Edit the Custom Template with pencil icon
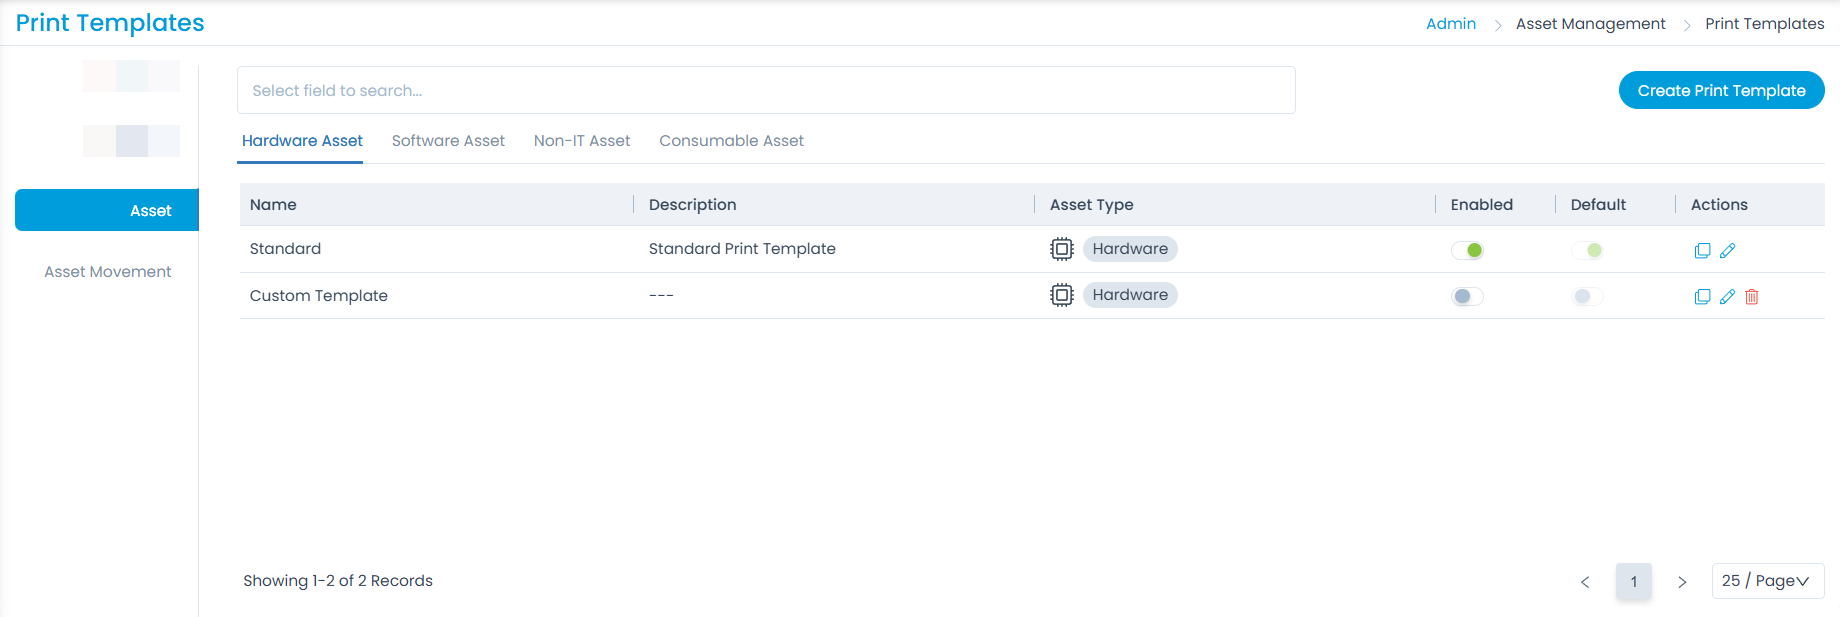The width and height of the screenshot is (1840, 617). pyautogui.click(x=1727, y=297)
